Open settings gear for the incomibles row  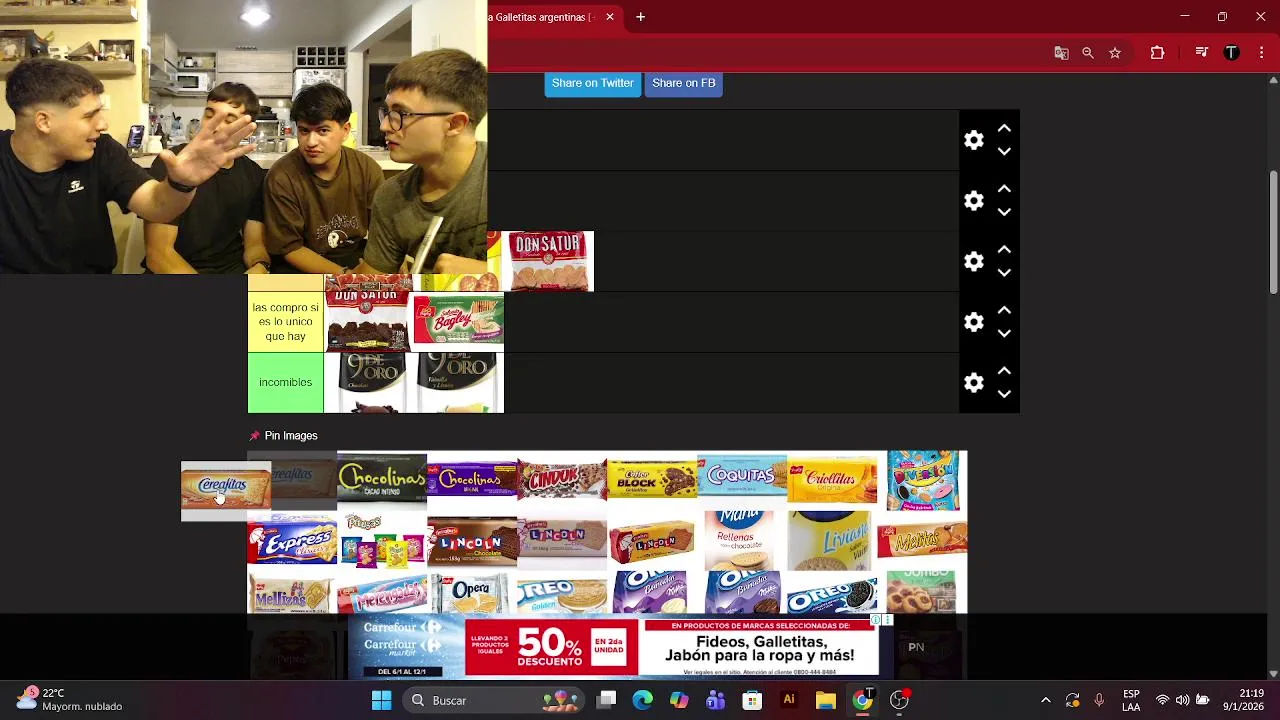974,383
